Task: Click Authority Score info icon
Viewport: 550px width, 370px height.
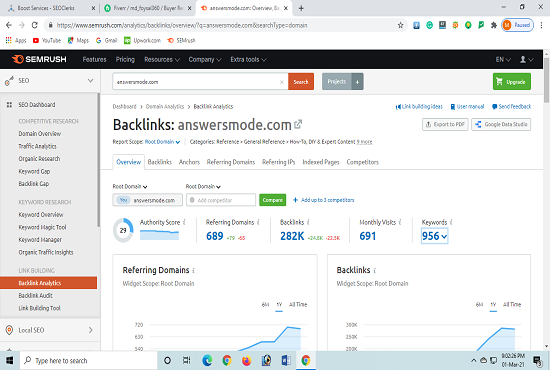Action: tap(184, 222)
